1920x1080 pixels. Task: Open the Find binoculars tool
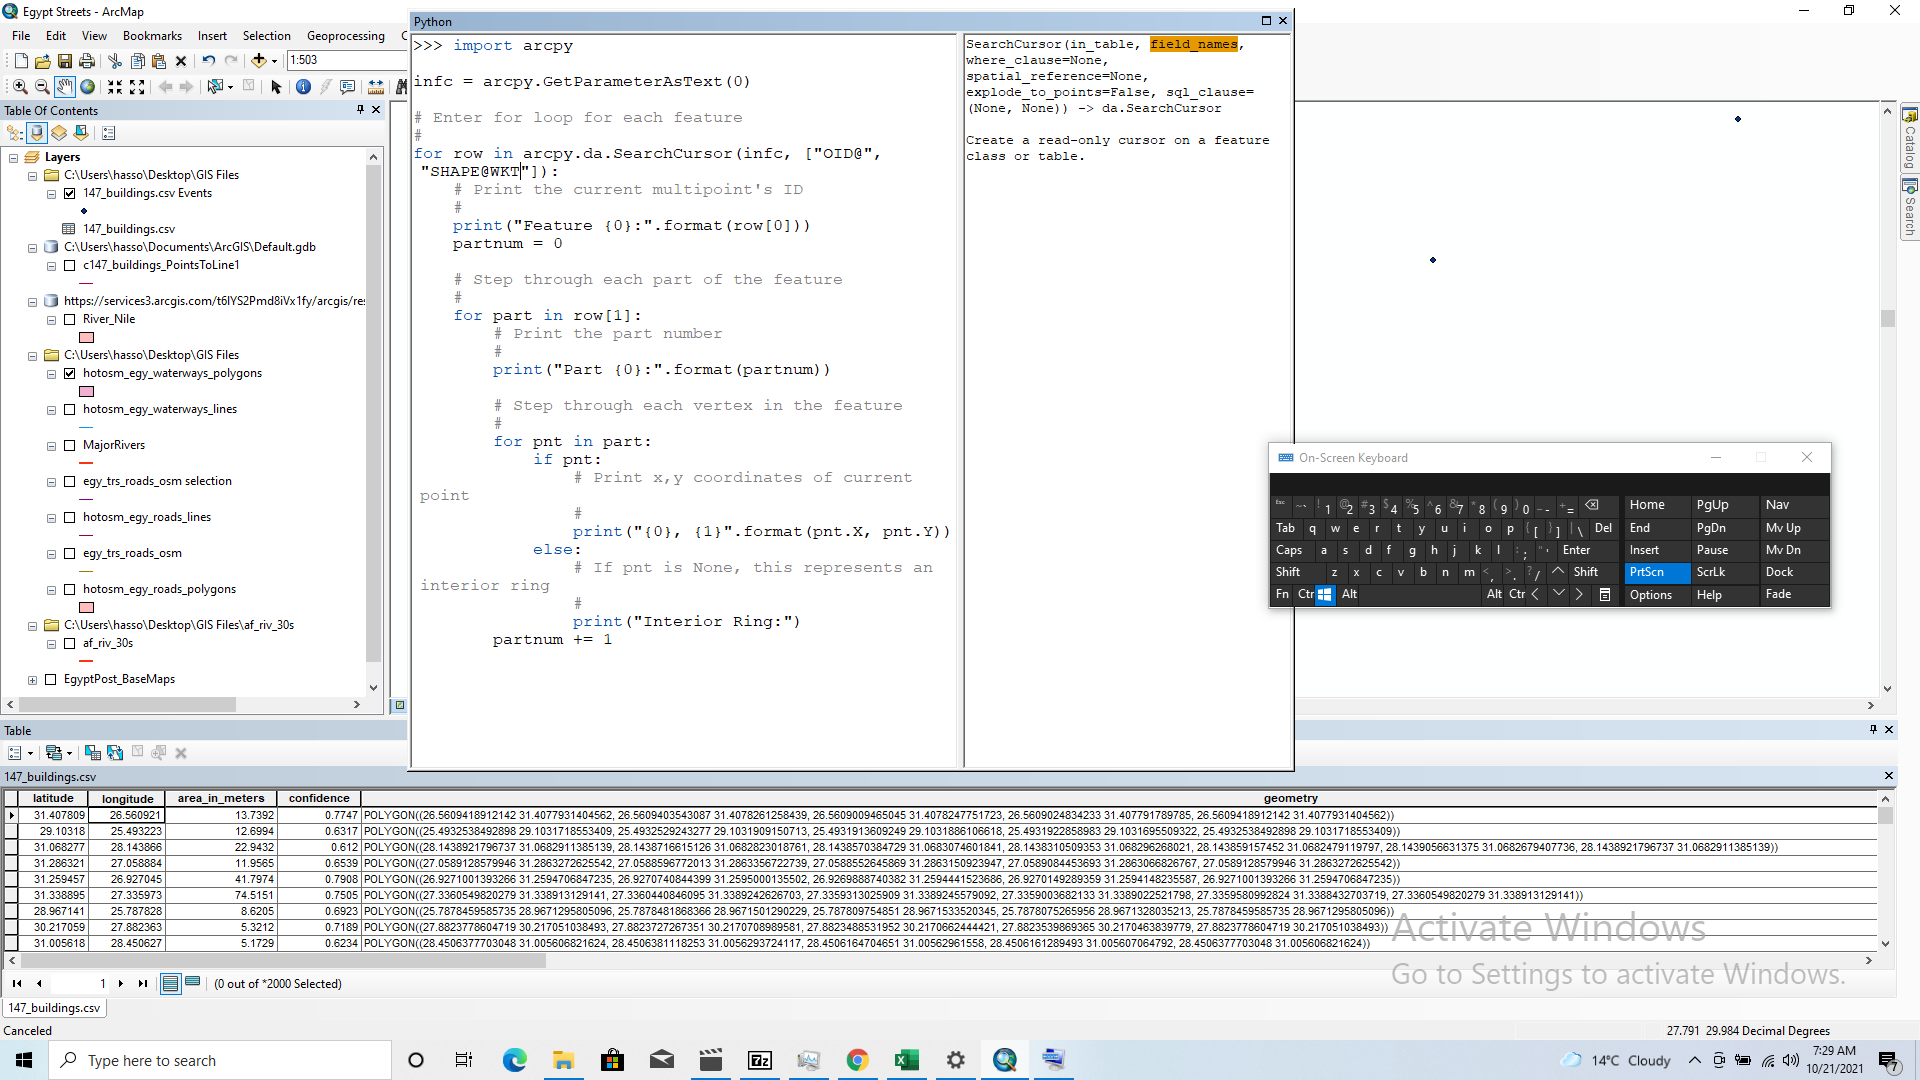pos(402,86)
